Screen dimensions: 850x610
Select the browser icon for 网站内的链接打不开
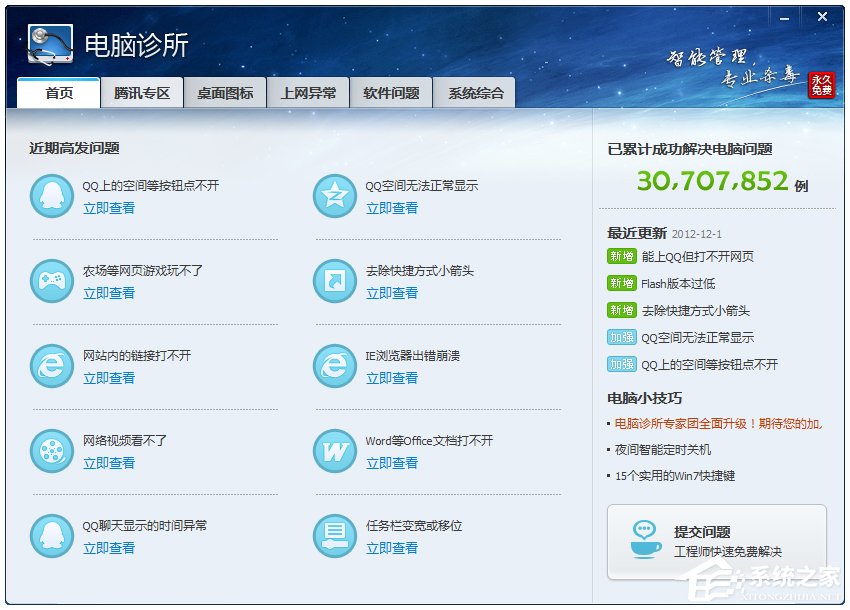pos(52,365)
